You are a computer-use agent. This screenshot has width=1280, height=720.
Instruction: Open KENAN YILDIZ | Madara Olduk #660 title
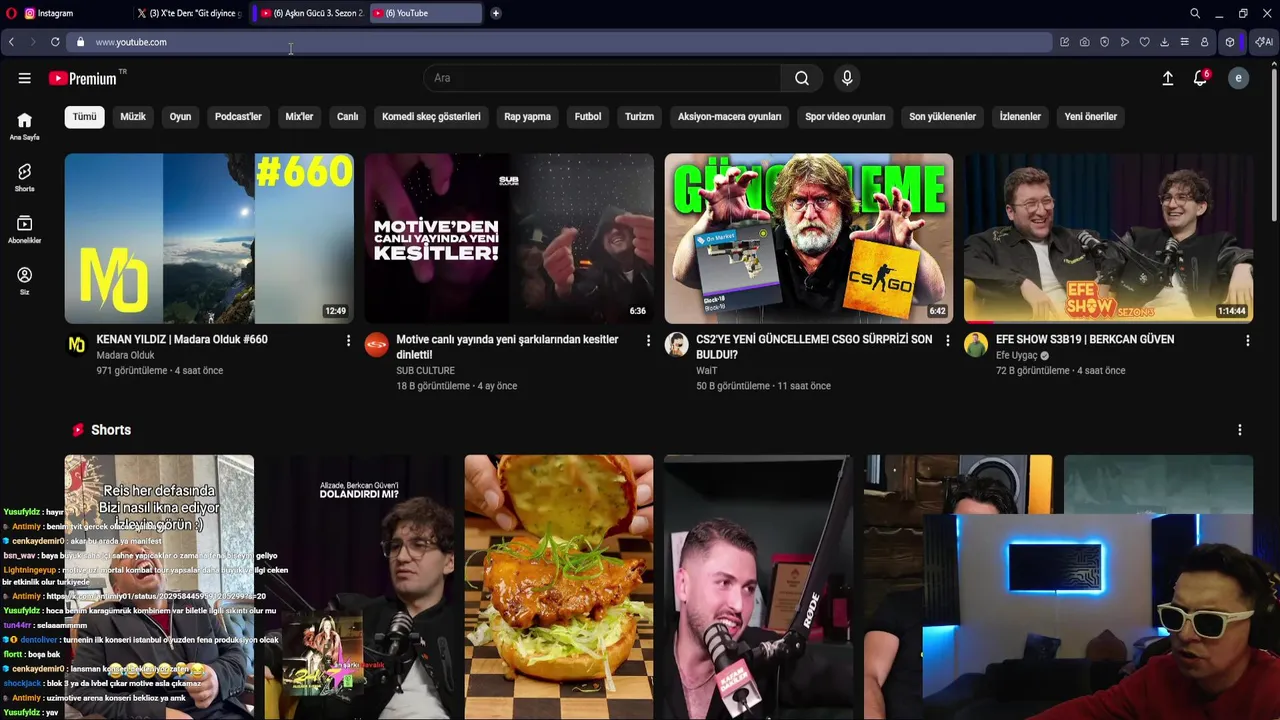182,340
